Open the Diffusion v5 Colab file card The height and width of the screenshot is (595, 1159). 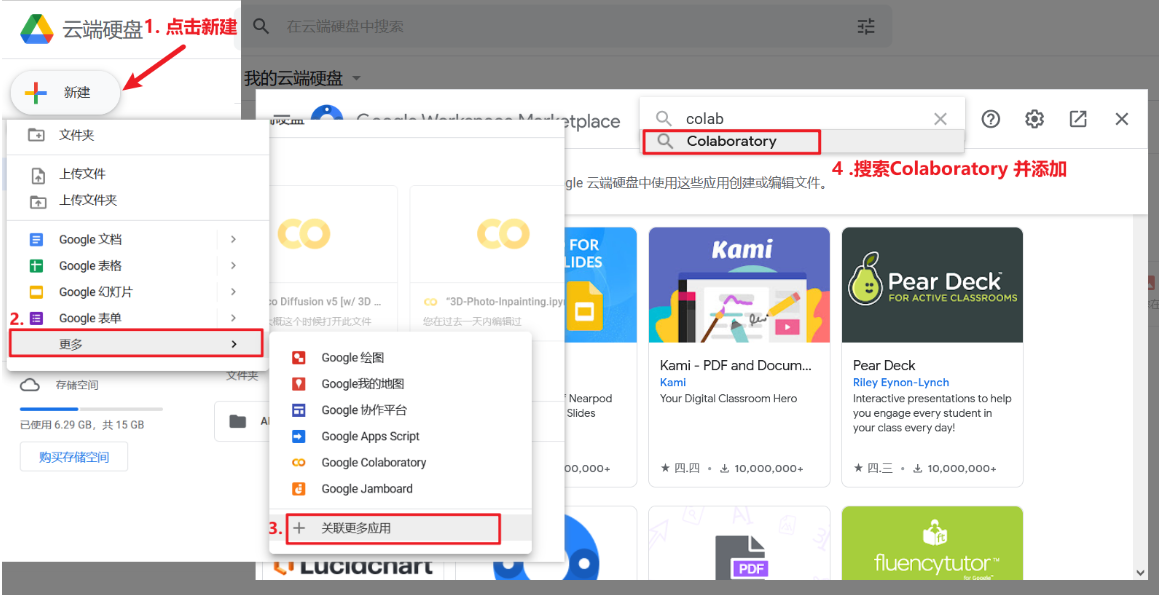[x=334, y=259]
